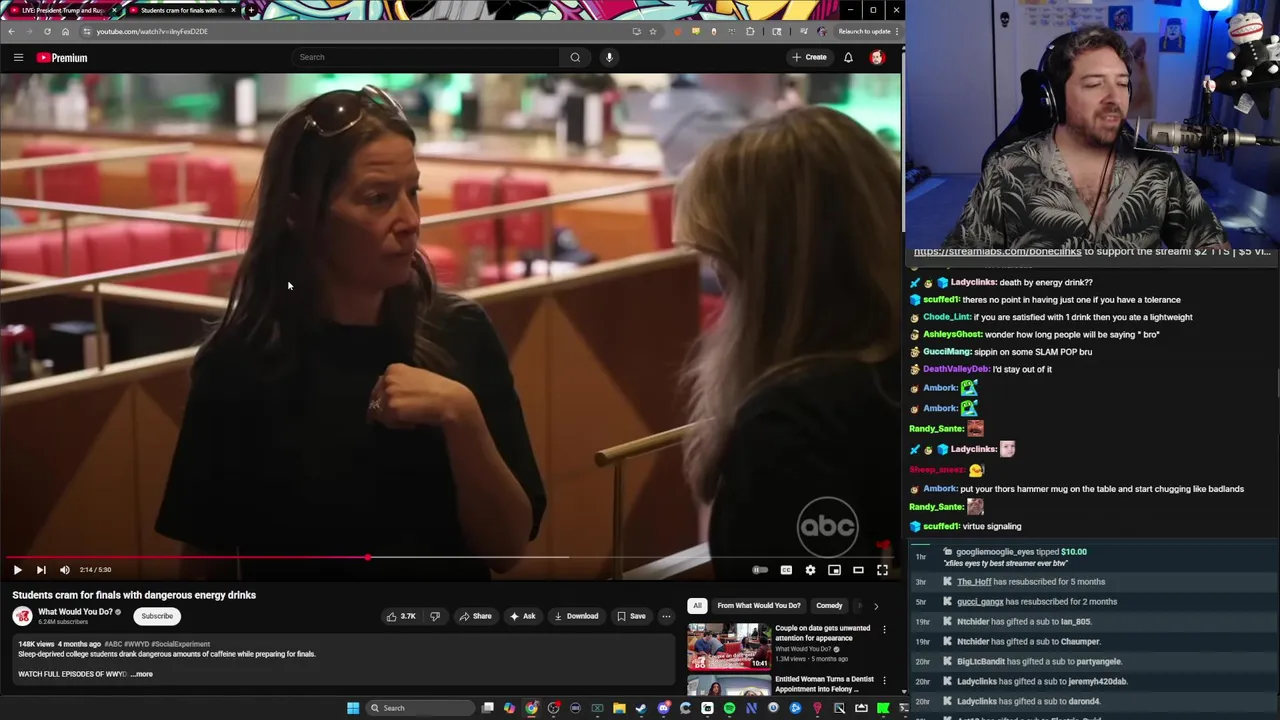Screen dimensions: 1280x720
Task: Open the Create menu
Action: 809,57
